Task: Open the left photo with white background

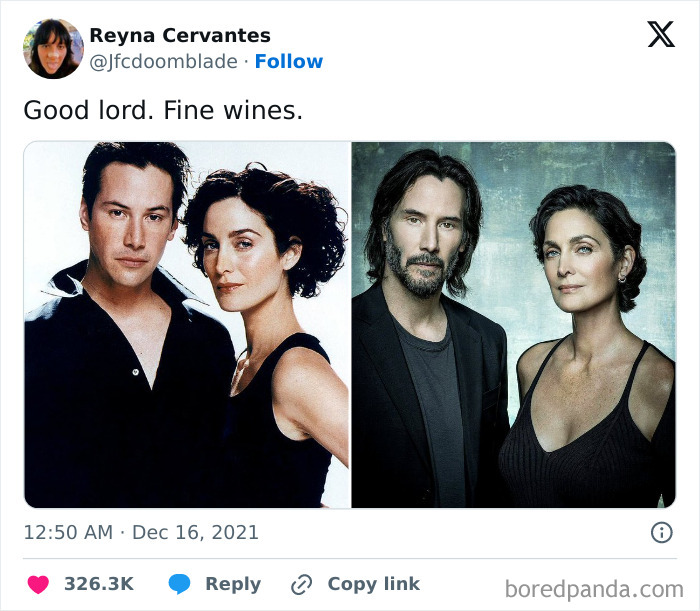Action: pos(187,325)
